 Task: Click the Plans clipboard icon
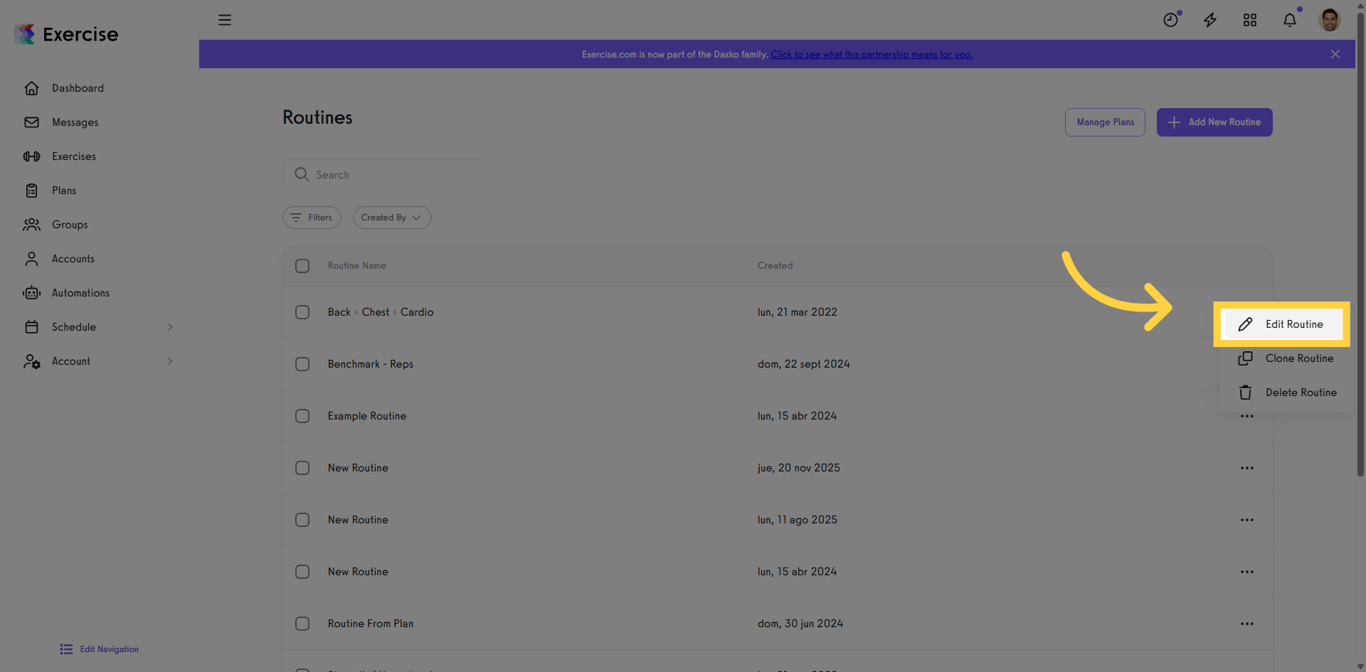pyautogui.click(x=31, y=190)
